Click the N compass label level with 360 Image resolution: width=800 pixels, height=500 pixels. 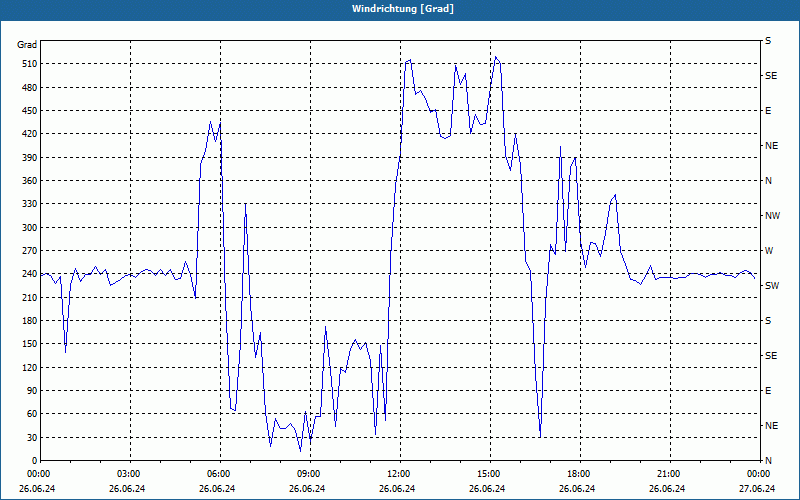pos(768,181)
